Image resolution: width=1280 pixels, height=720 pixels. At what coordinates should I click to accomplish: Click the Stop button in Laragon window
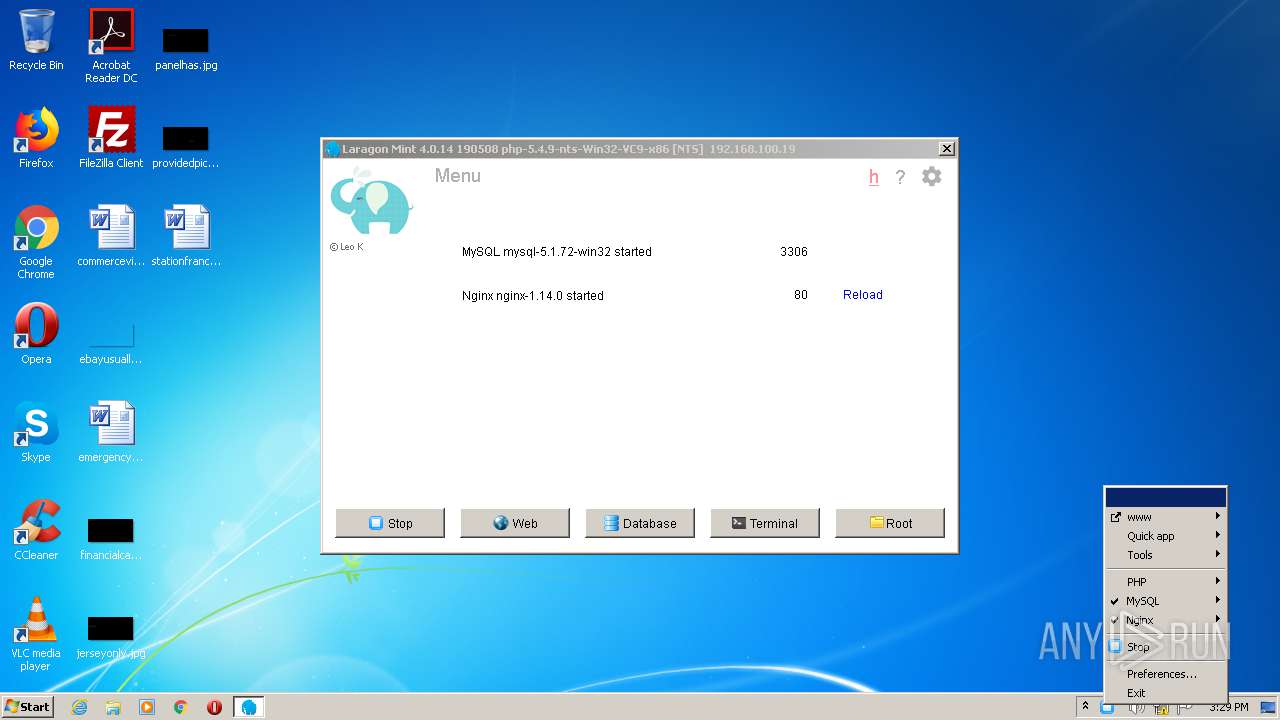(x=390, y=523)
